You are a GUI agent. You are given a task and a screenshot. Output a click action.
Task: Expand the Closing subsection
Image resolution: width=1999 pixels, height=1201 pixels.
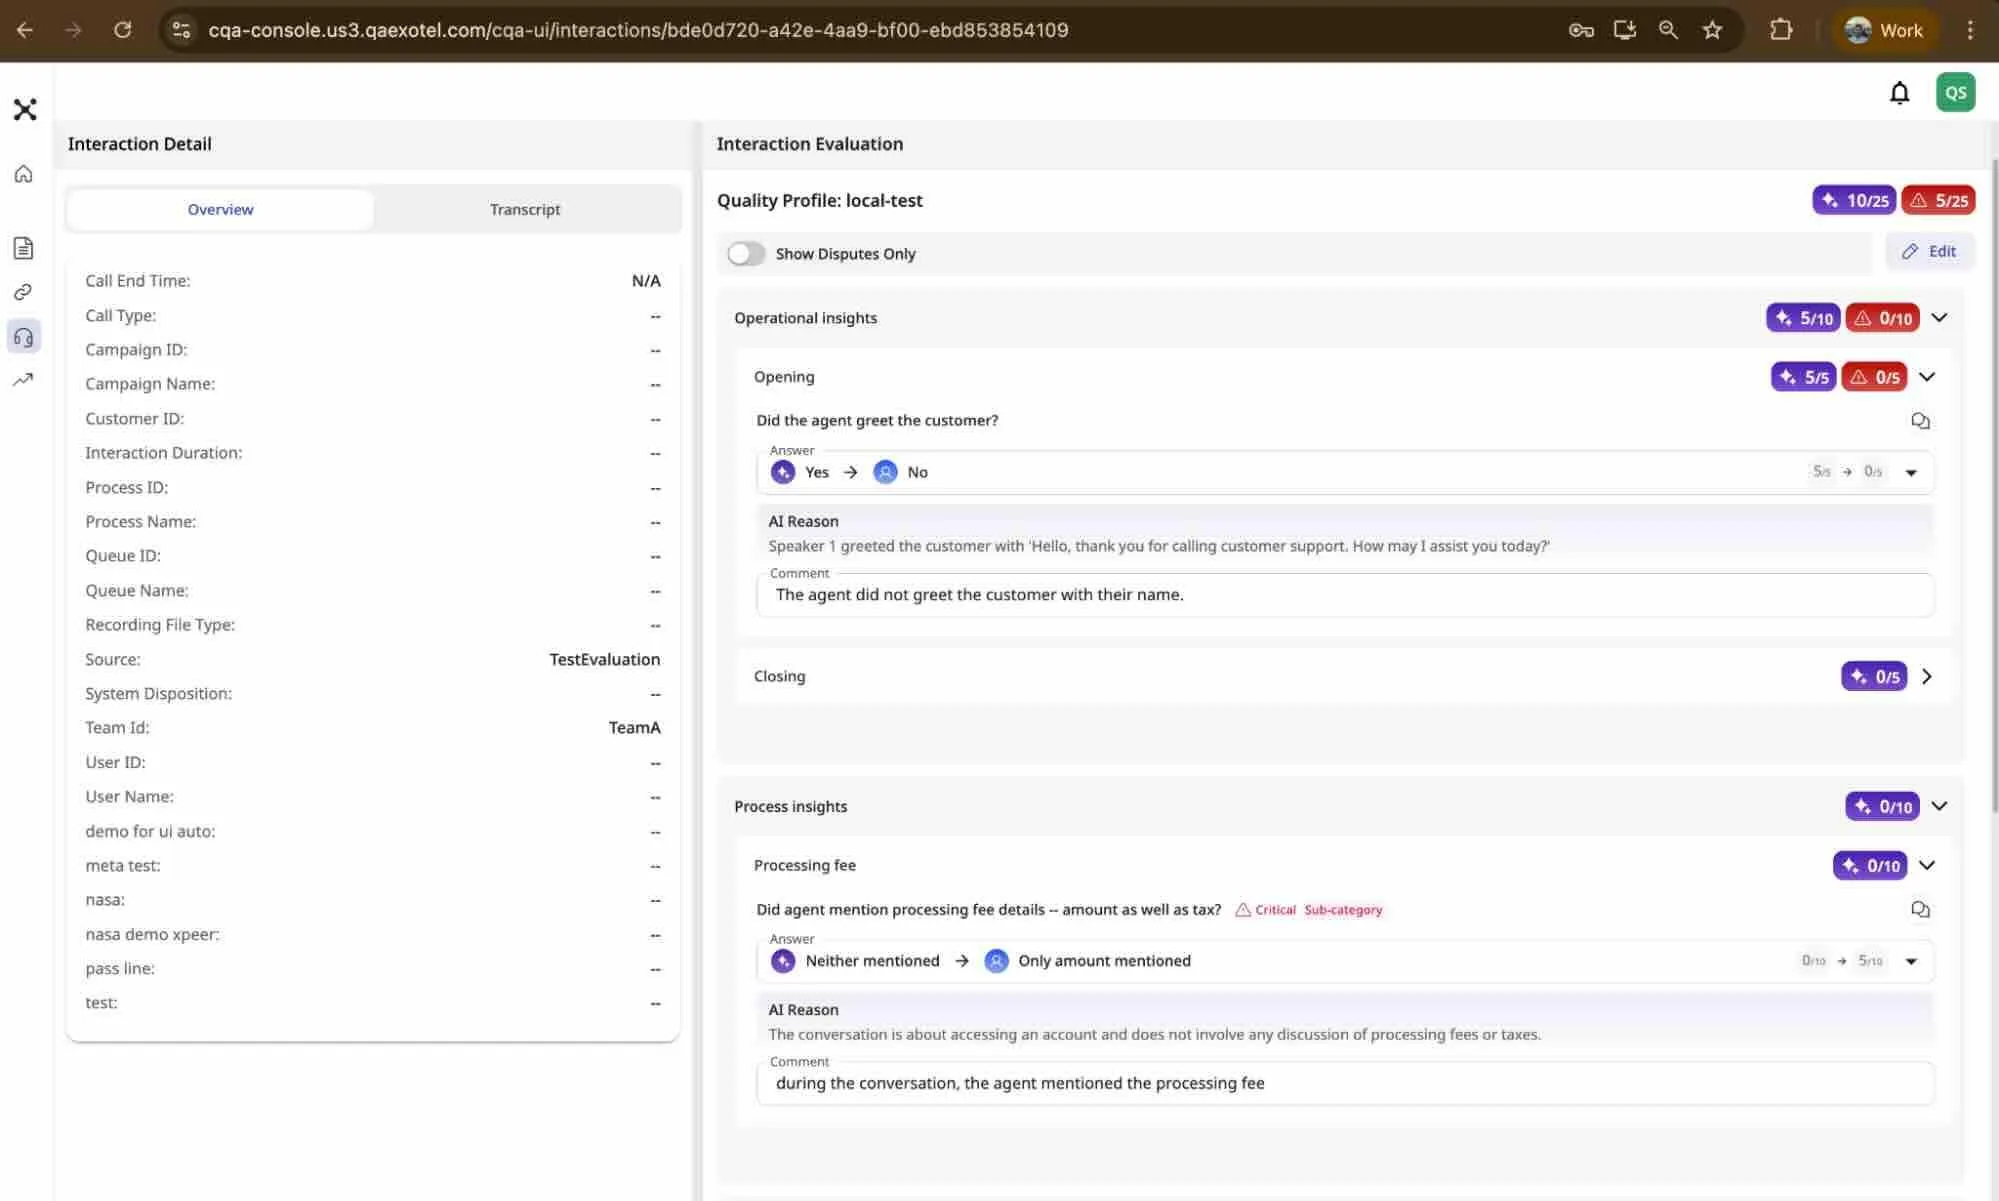[1927, 676]
